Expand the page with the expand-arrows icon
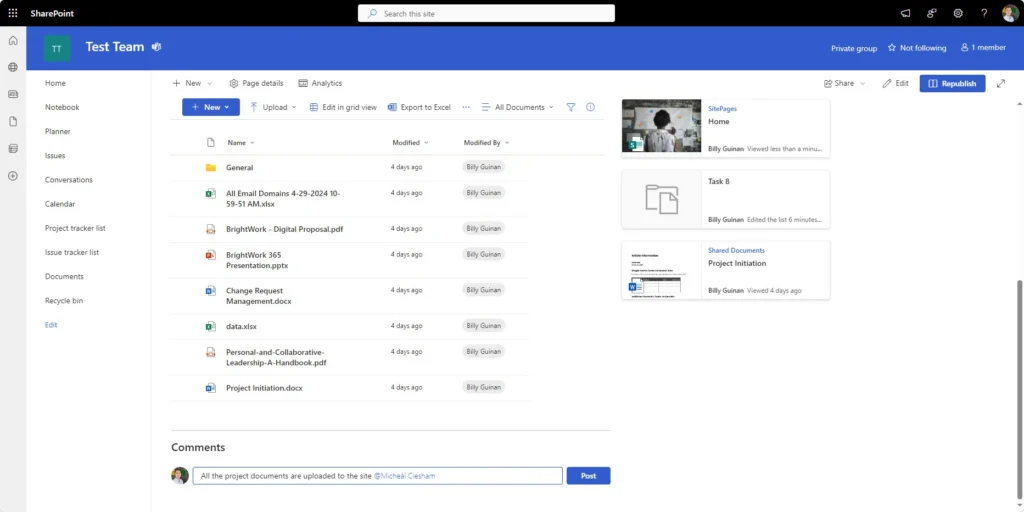This screenshot has width=1024, height=512. click(1001, 83)
